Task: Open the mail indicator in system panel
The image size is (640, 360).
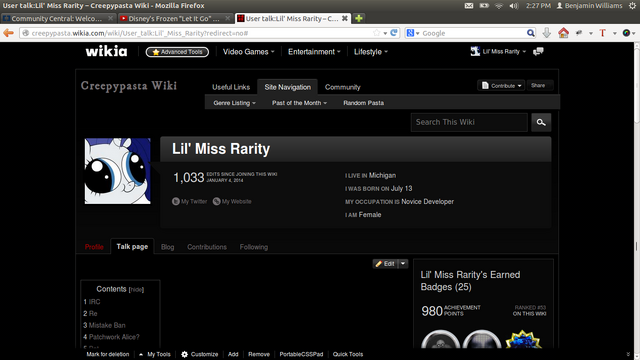Action: [469, 6]
